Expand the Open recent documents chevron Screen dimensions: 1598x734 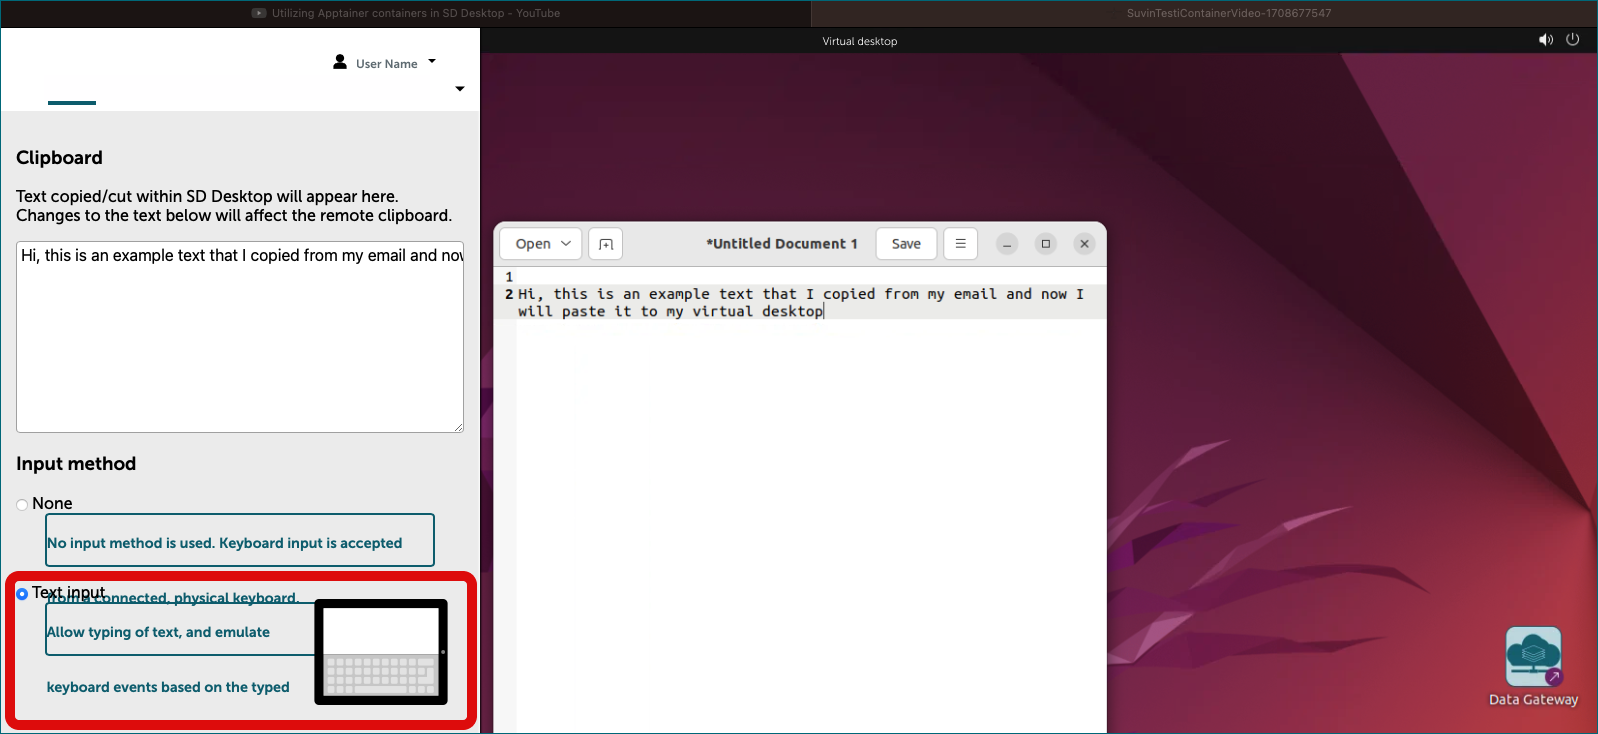(566, 244)
